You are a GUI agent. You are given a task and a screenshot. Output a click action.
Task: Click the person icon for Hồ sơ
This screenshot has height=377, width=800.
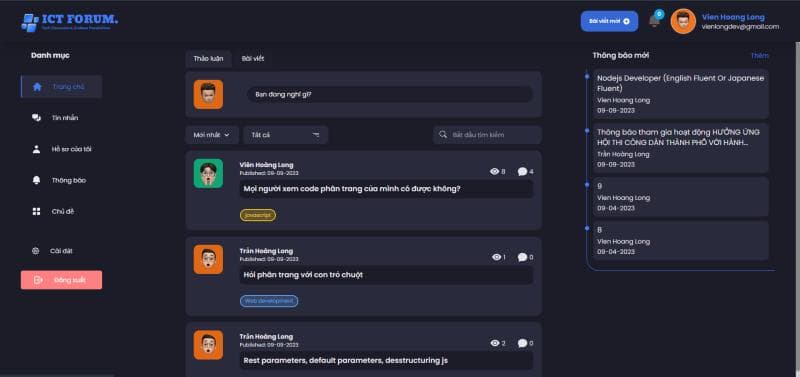point(36,149)
